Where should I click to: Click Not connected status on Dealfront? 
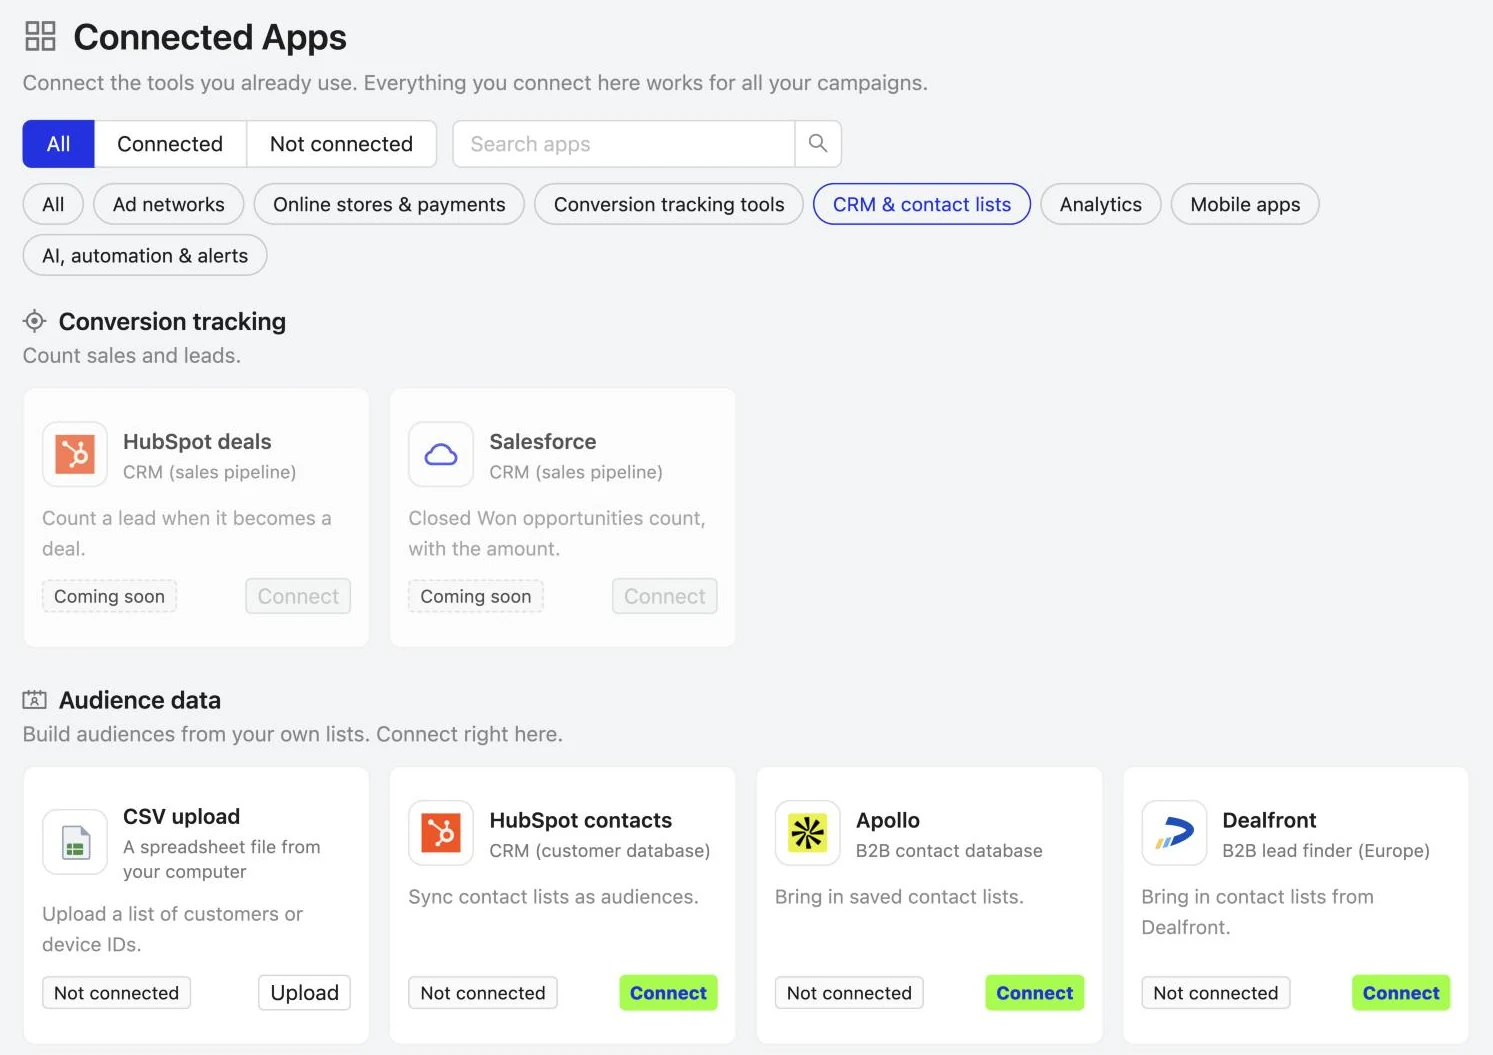click(x=1216, y=993)
